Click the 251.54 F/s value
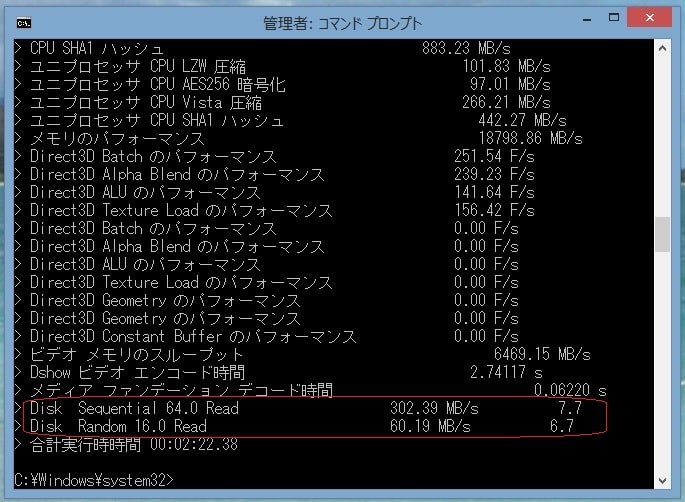The image size is (685, 502). (494, 156)
